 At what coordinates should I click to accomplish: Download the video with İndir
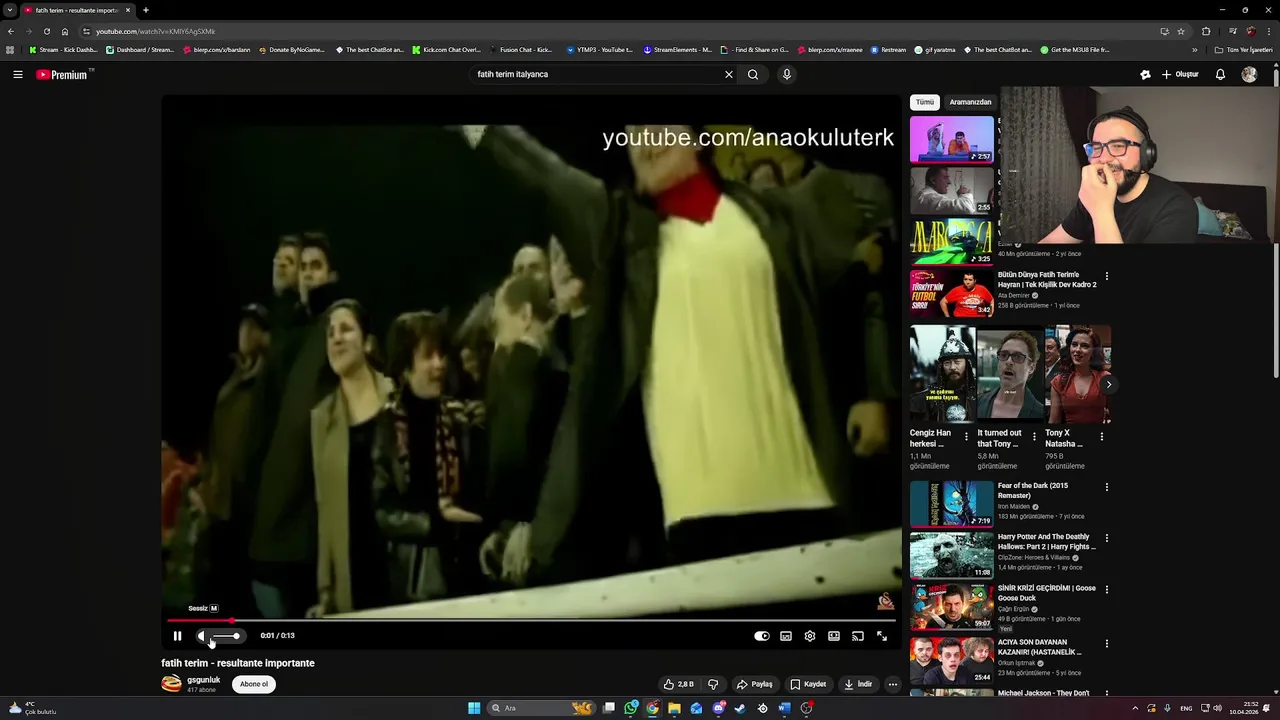coord(858,684)
